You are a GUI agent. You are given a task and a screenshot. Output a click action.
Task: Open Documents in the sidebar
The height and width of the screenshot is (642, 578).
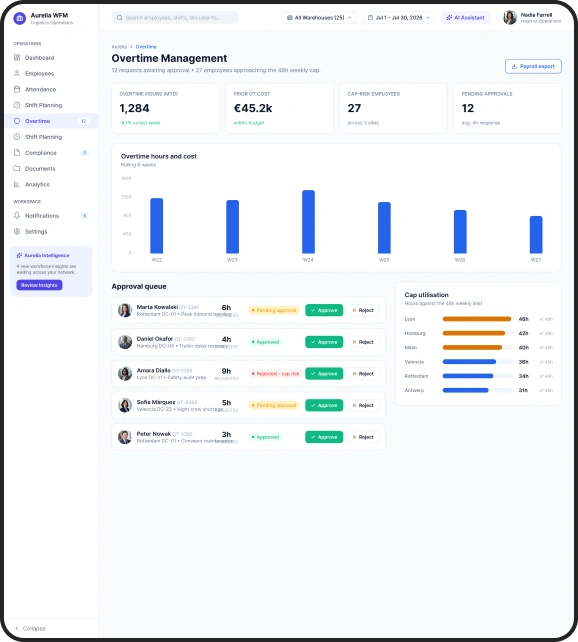pos(51,168)
